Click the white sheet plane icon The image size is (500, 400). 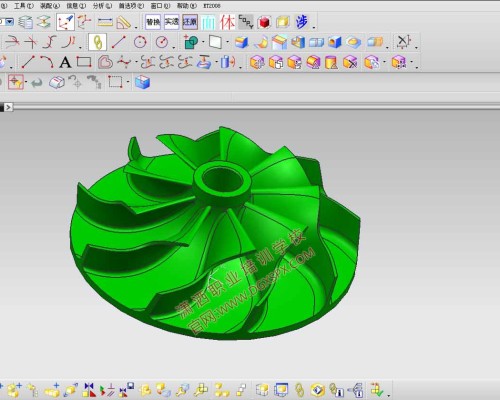[215, 42]
